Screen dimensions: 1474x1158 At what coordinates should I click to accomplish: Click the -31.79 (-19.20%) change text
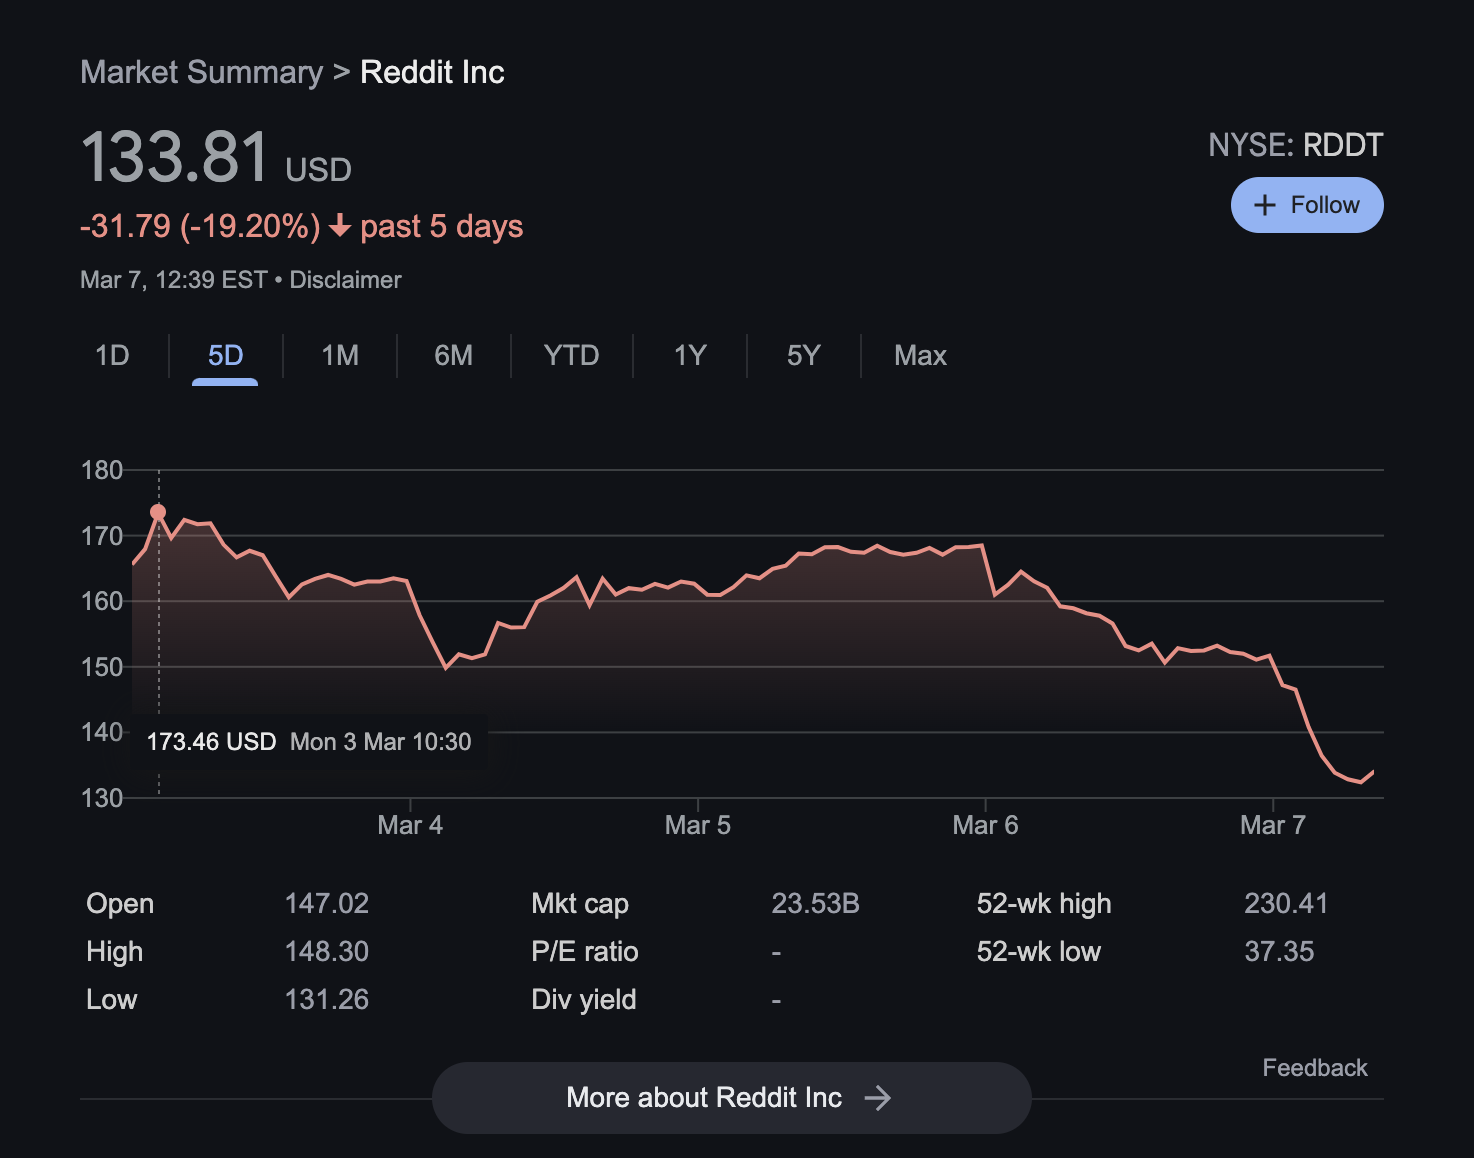click(x=200, y=226)
